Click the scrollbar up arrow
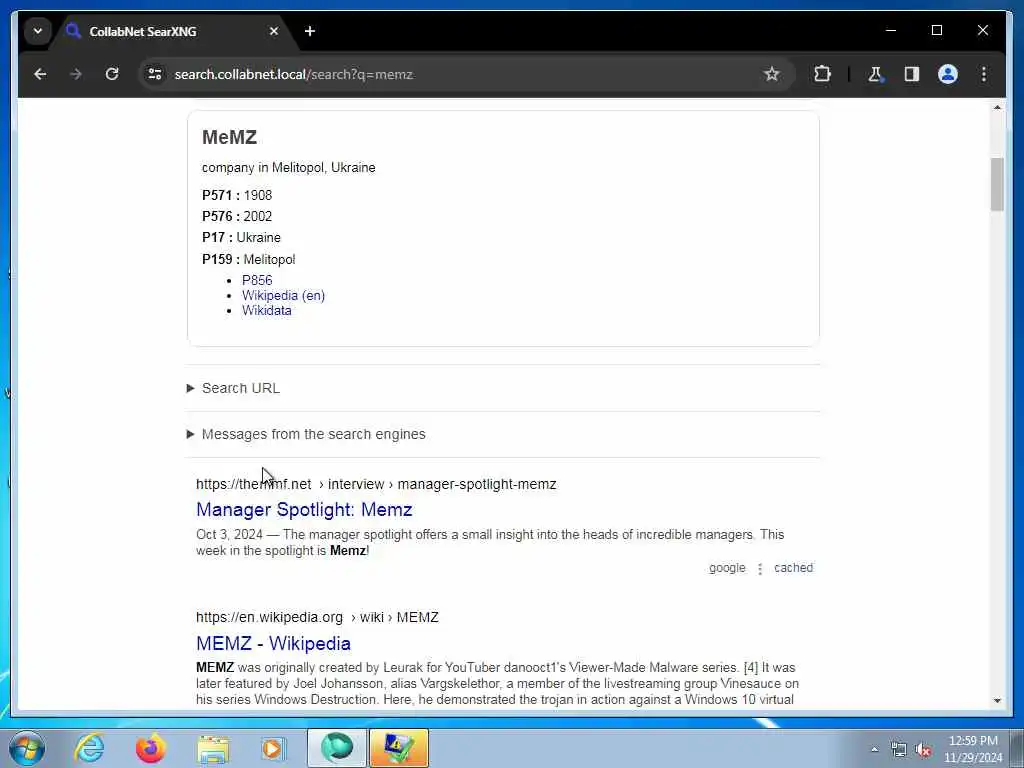The image size is (1024, 768). pyautogui.click(x=997, y=107)
